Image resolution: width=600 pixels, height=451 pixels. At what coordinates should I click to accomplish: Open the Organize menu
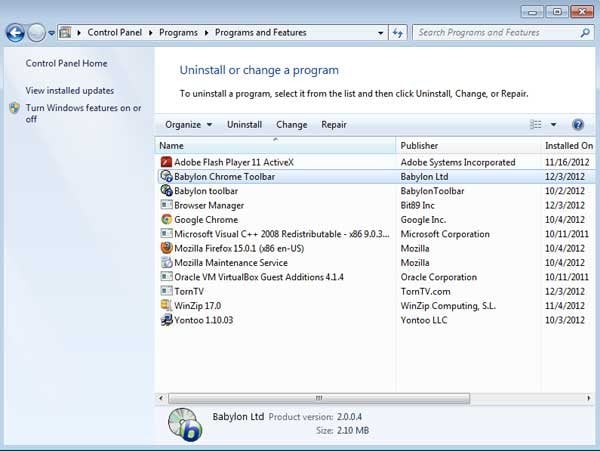188,125
